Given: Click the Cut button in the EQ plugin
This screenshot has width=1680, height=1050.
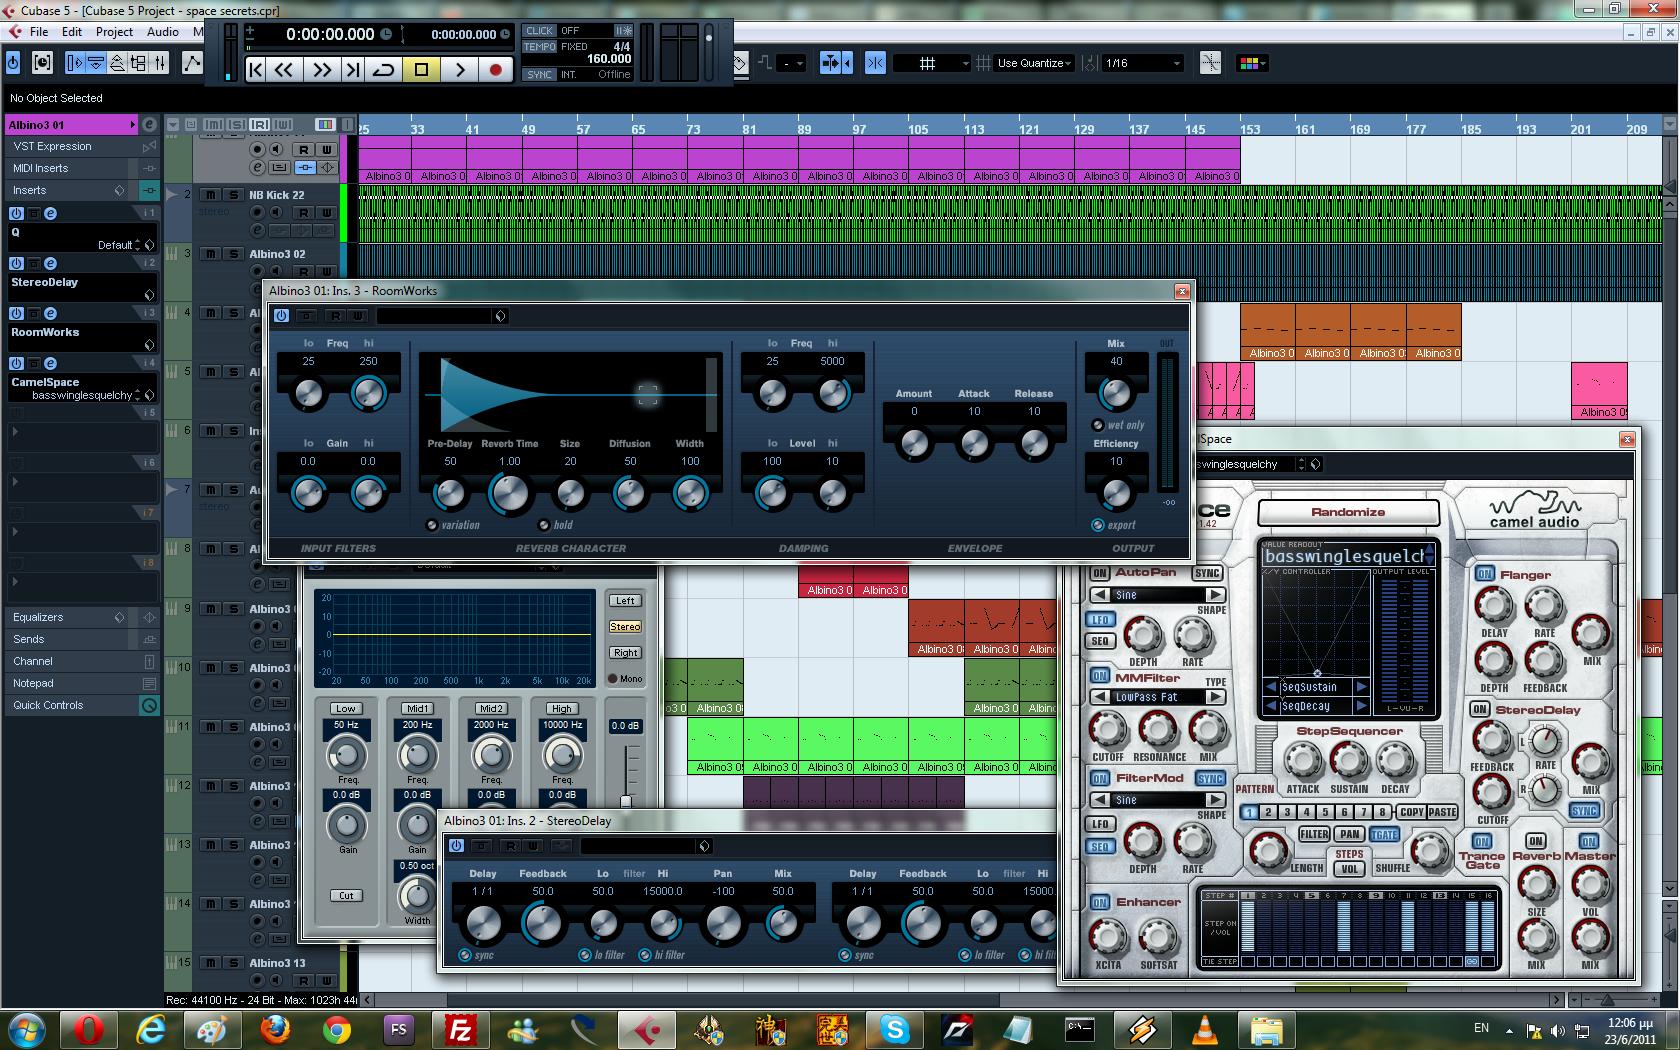Looking at the screenshot, I should (x=346, y=895).
